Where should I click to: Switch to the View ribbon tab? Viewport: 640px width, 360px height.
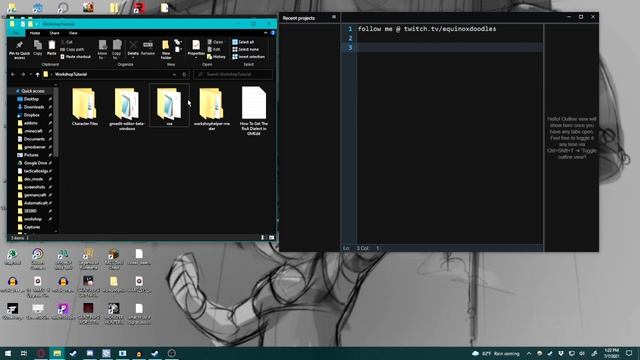click(x=73, y=33)
